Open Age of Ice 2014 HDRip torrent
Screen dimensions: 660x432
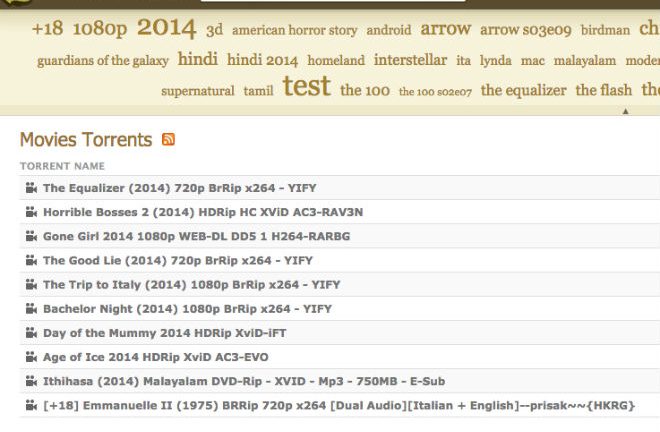point(155,357)
